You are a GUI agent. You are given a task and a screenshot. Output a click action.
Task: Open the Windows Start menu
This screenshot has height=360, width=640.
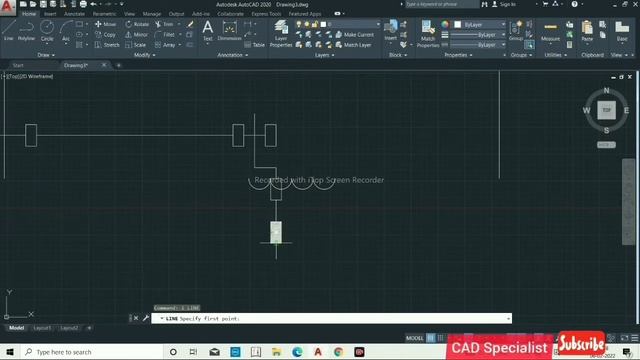click(x=10, y=352)
